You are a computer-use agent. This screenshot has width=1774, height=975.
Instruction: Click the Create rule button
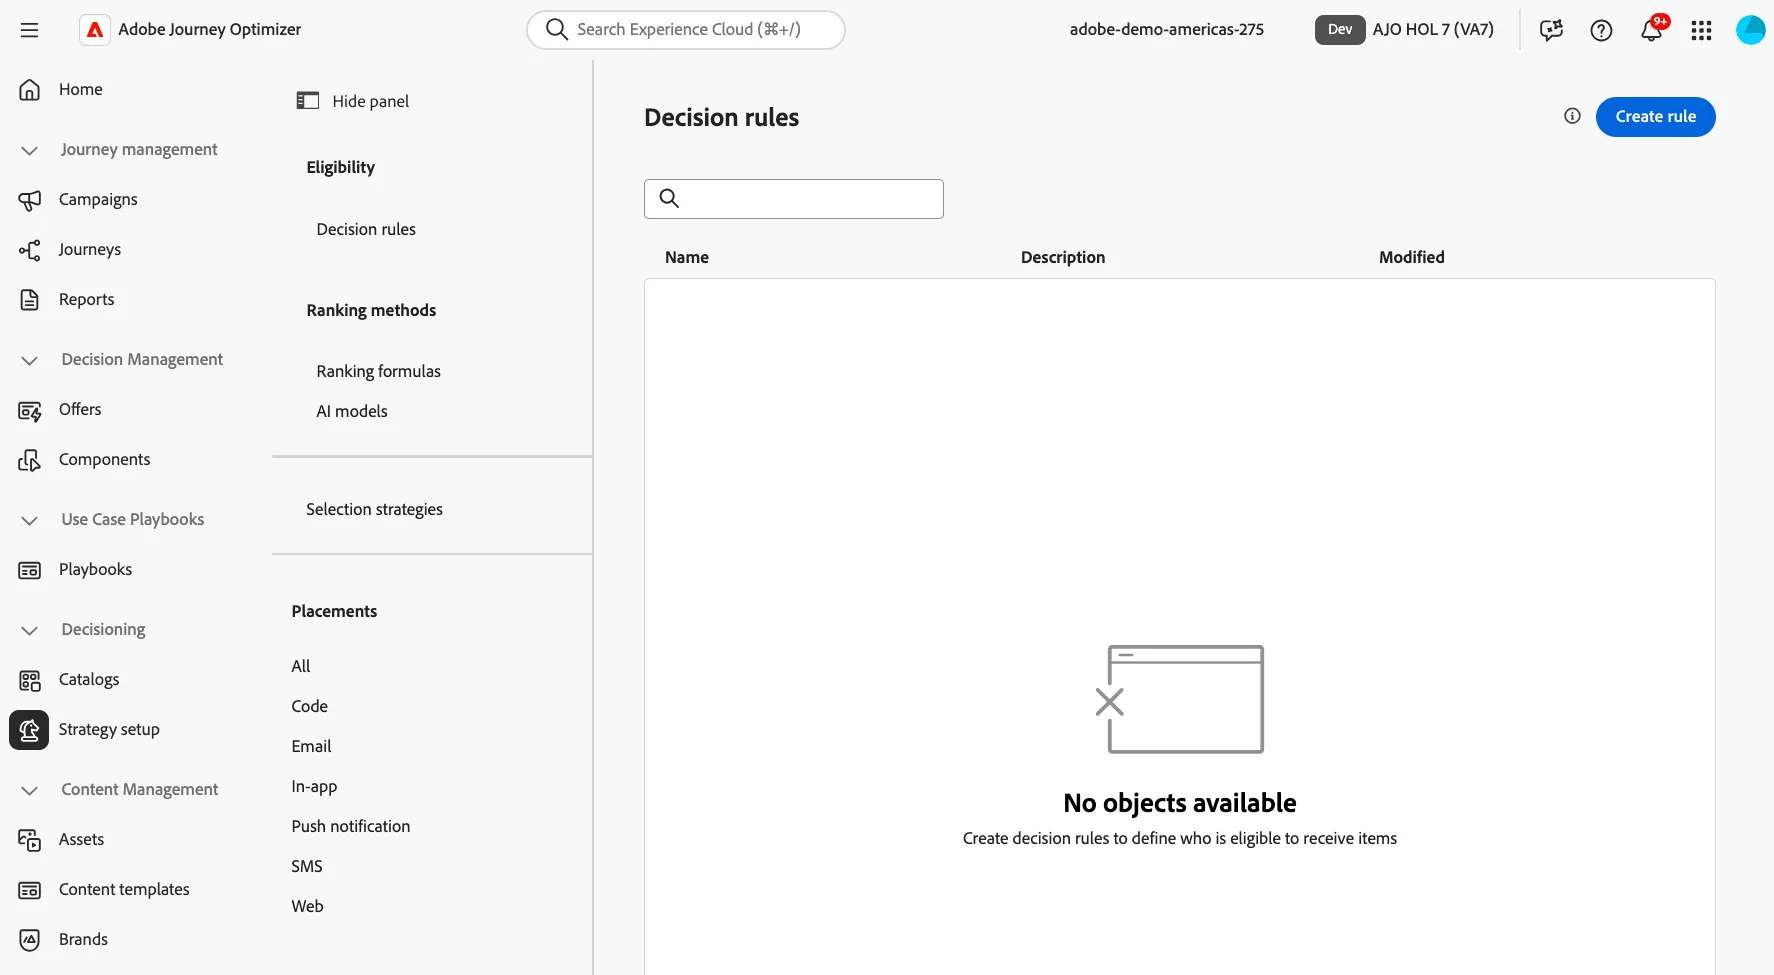tap(1655, 117)
